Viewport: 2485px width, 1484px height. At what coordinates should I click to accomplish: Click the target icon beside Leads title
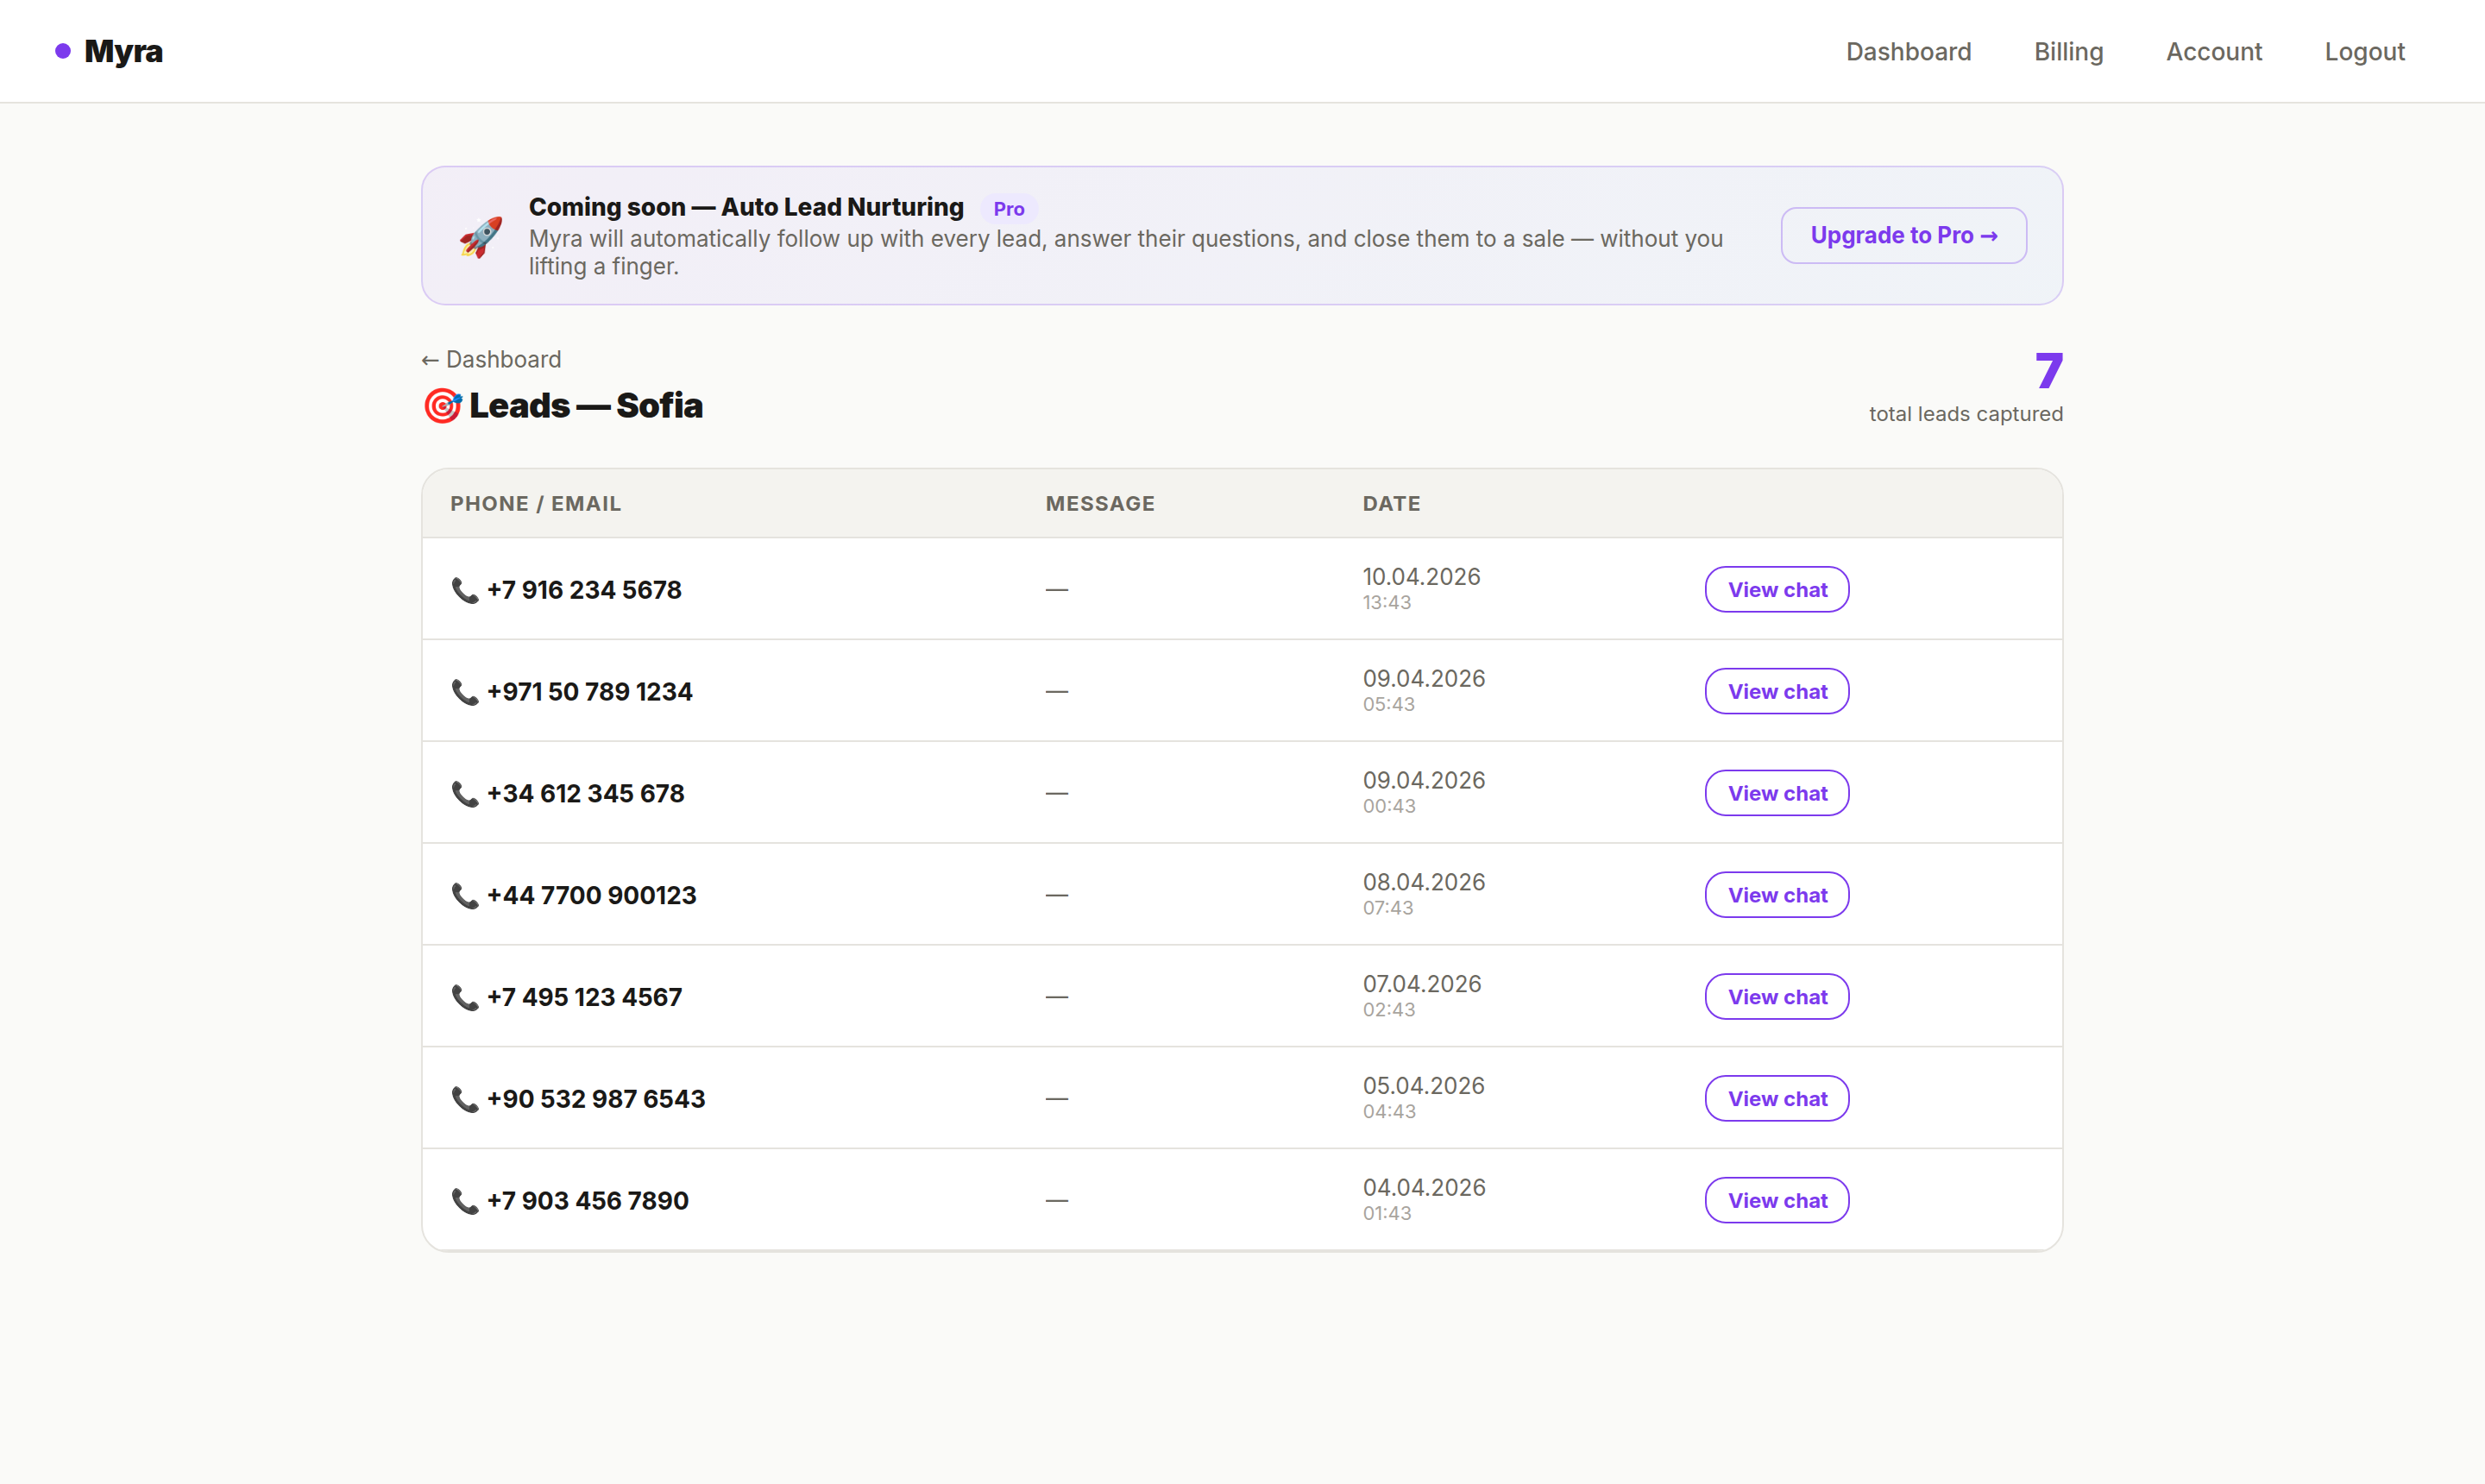point(442,406)
